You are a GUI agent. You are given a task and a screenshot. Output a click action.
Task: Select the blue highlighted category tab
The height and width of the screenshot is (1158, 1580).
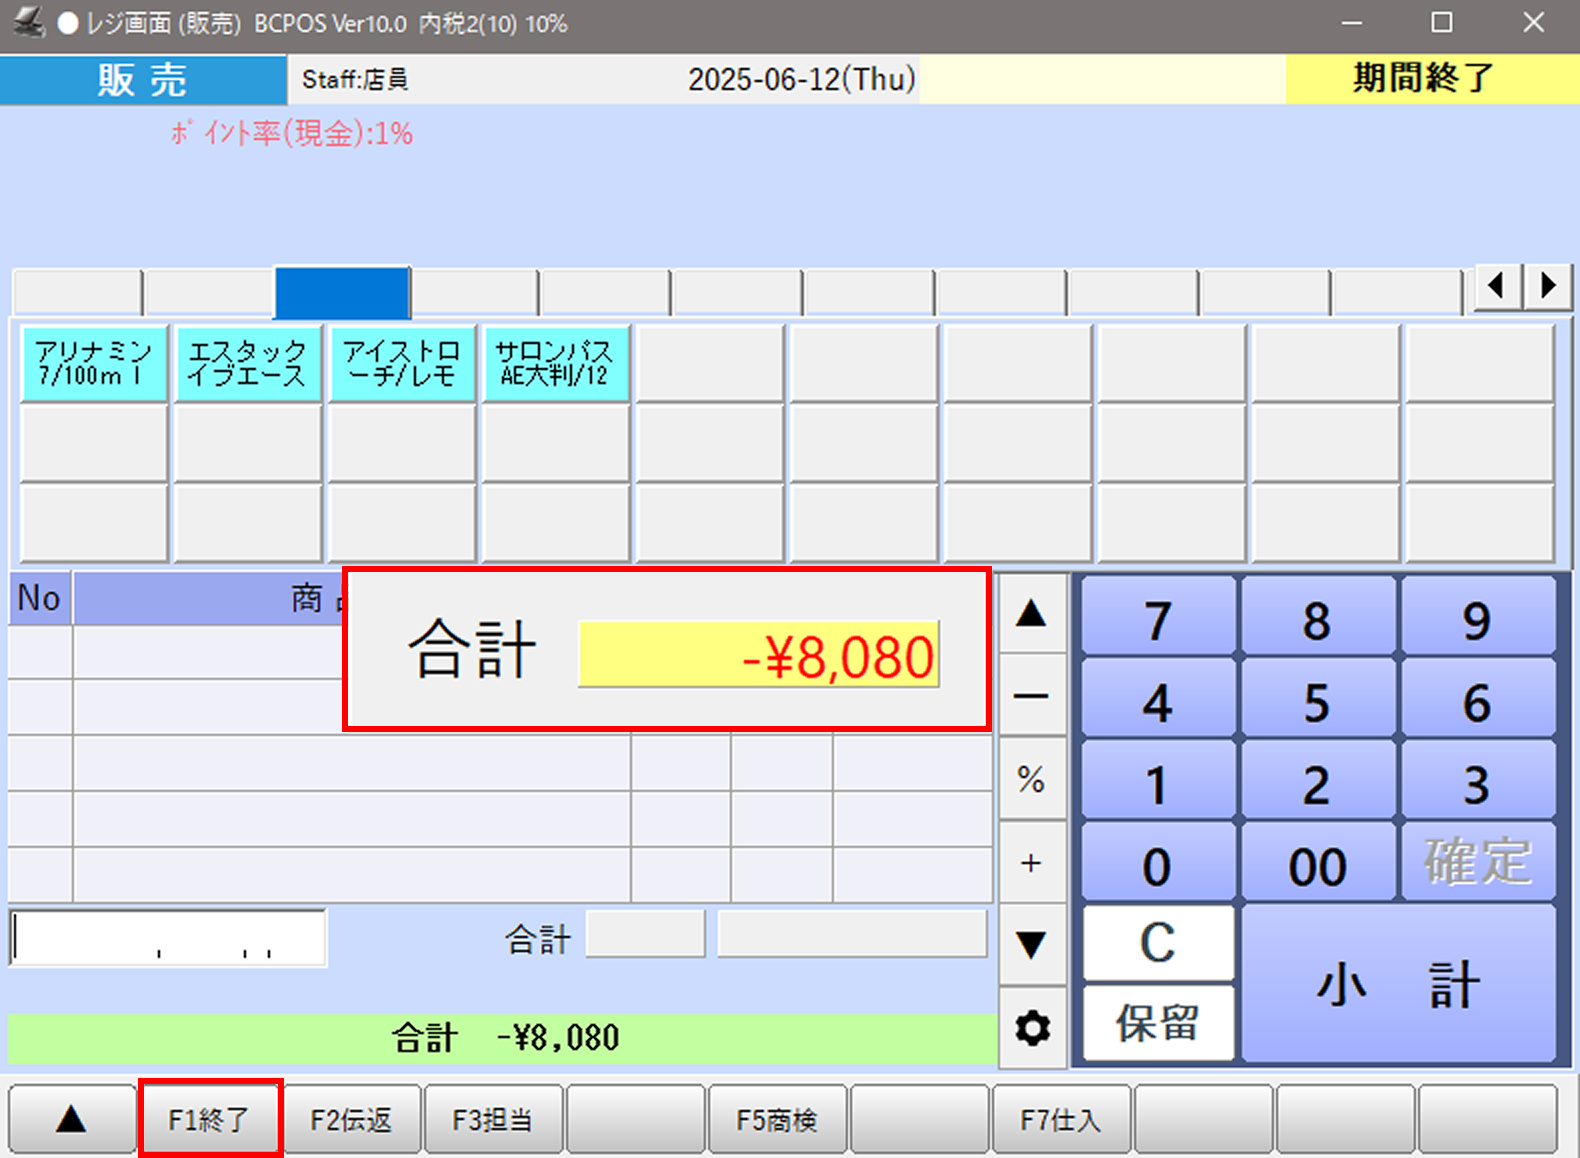click(342, 293)
